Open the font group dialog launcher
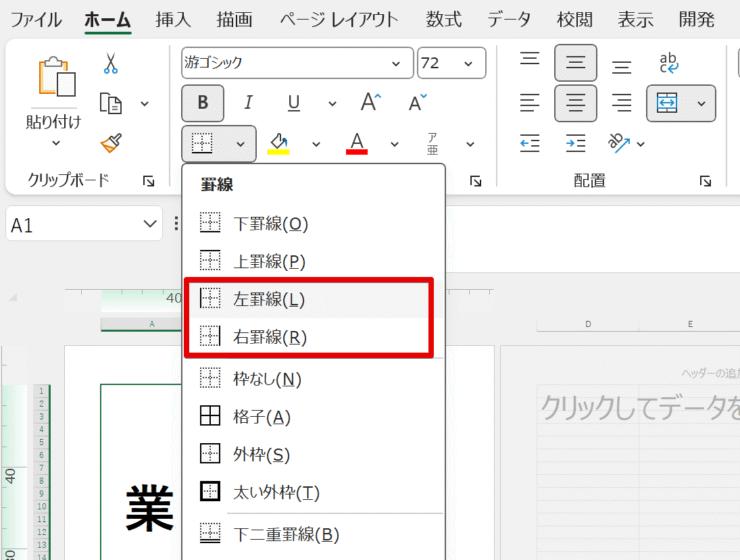740x560 pixels. (x=476, y=181)
